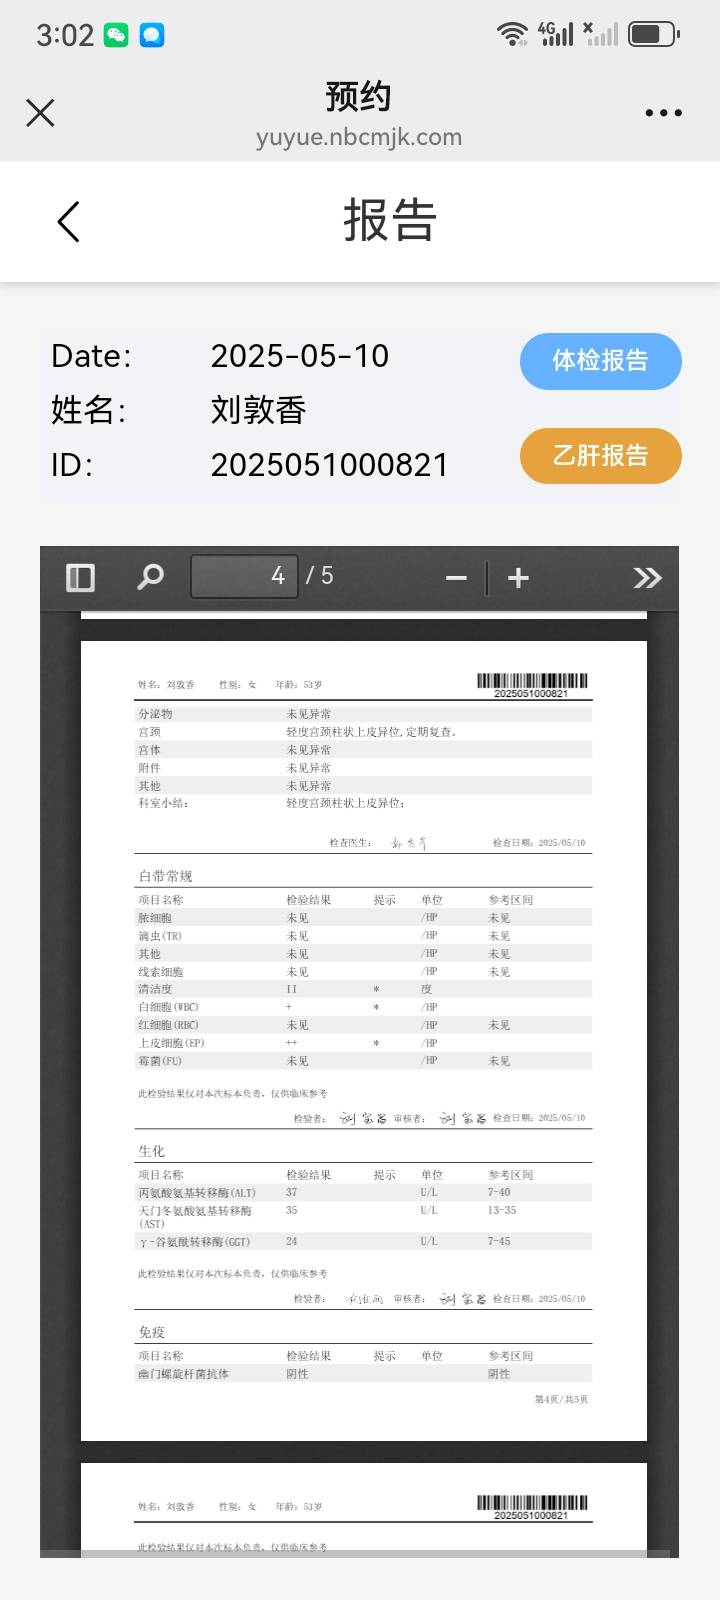Go back using the left arrow icon
This screenshot has height=1600, width=720.
68,222
